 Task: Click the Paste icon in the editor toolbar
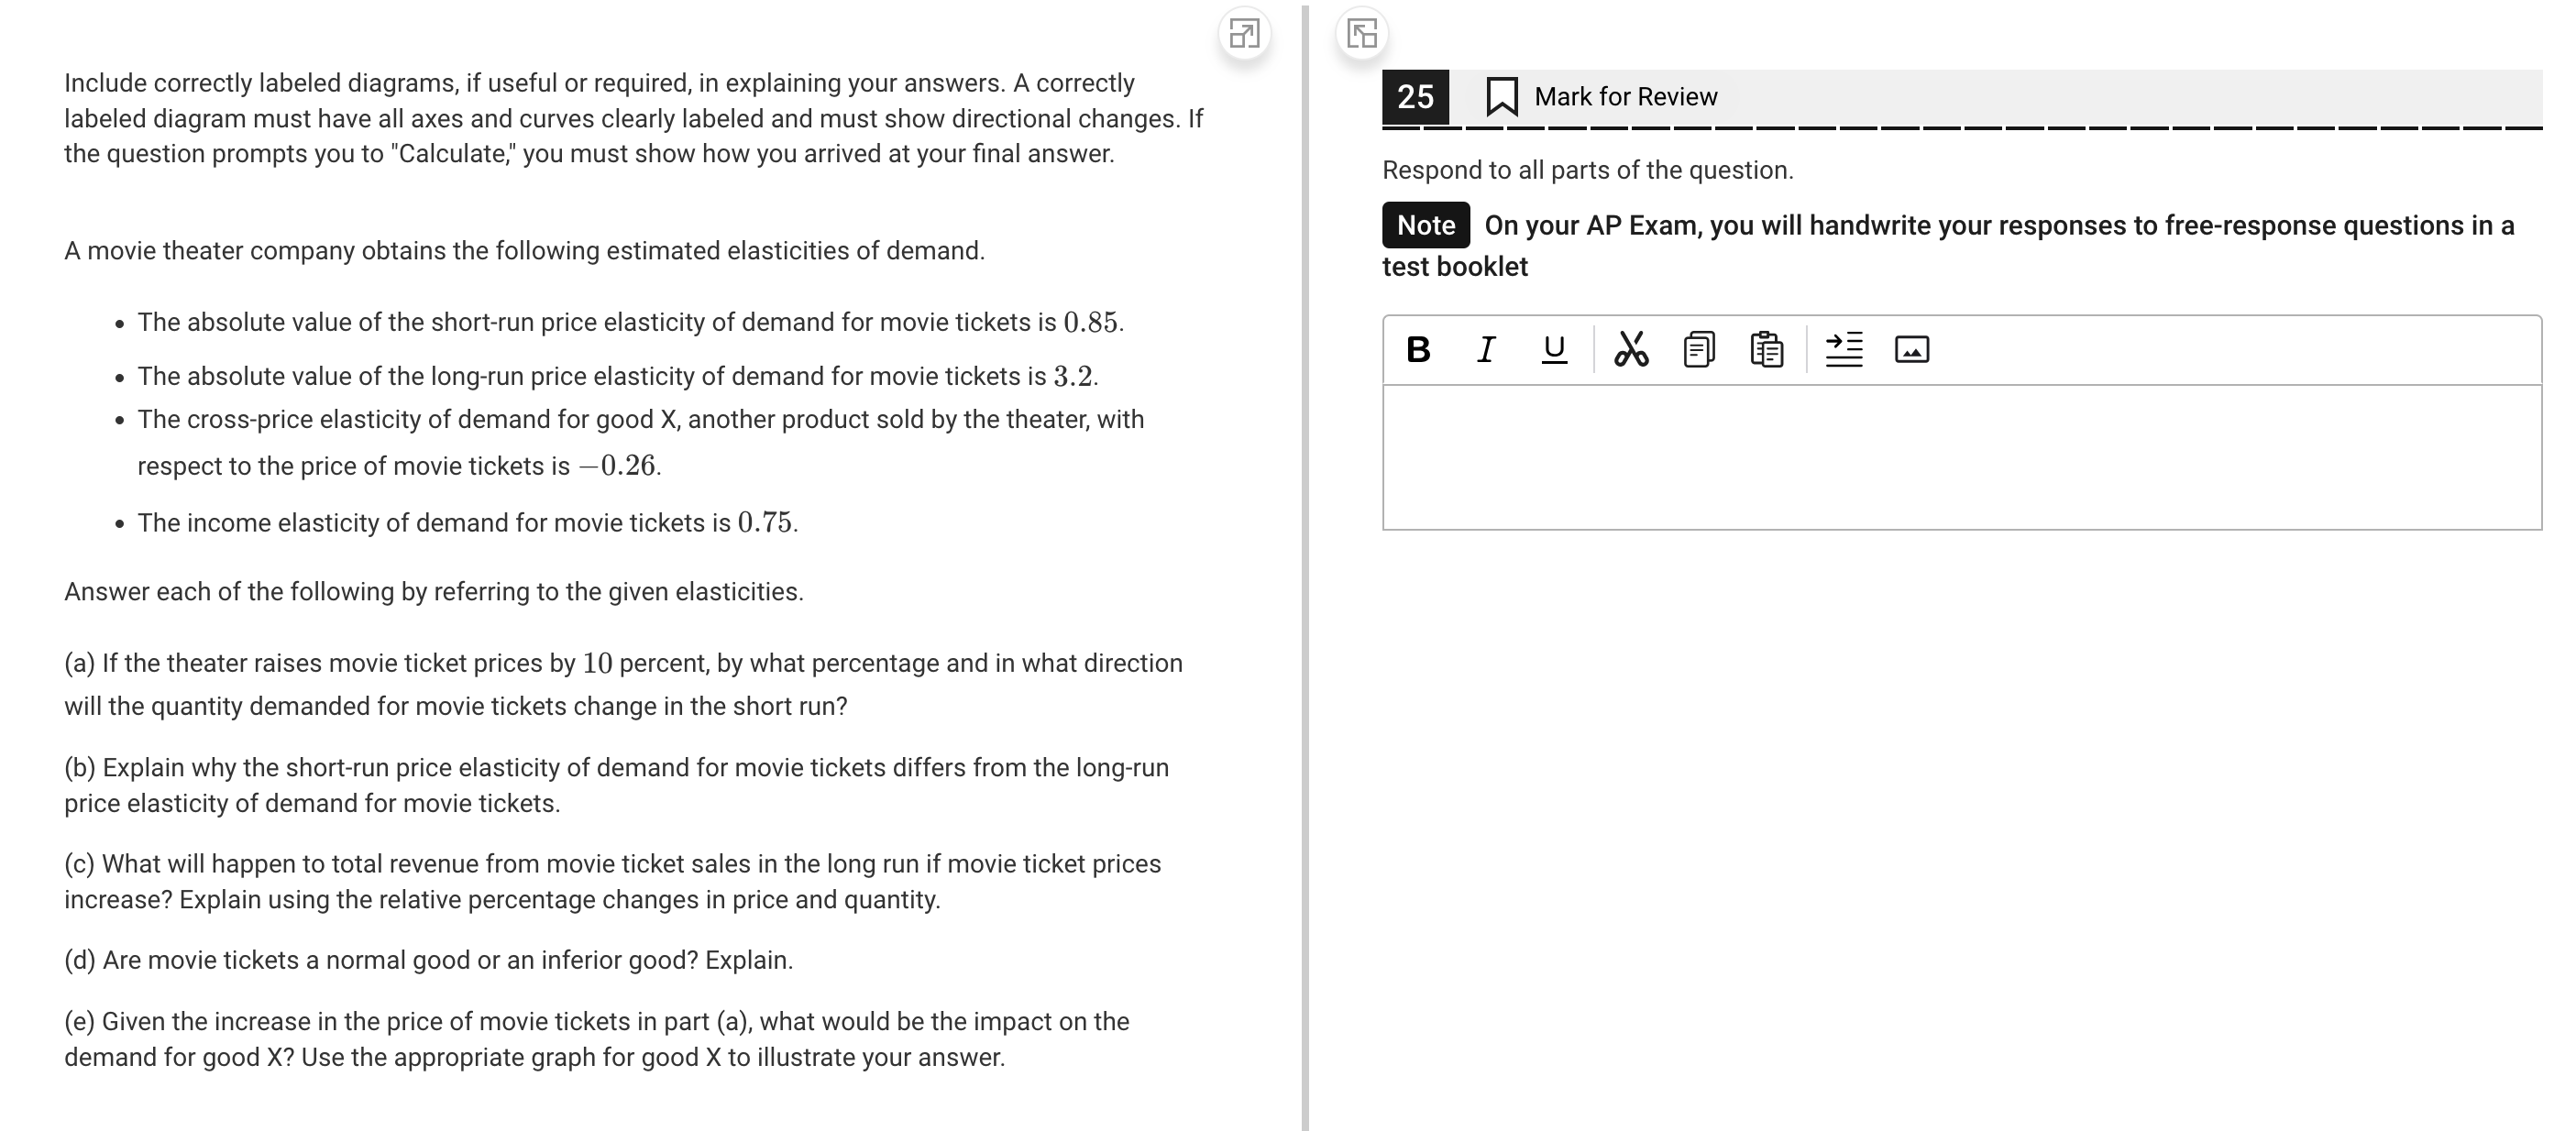pyautogui.click(x=1766, y=348)
